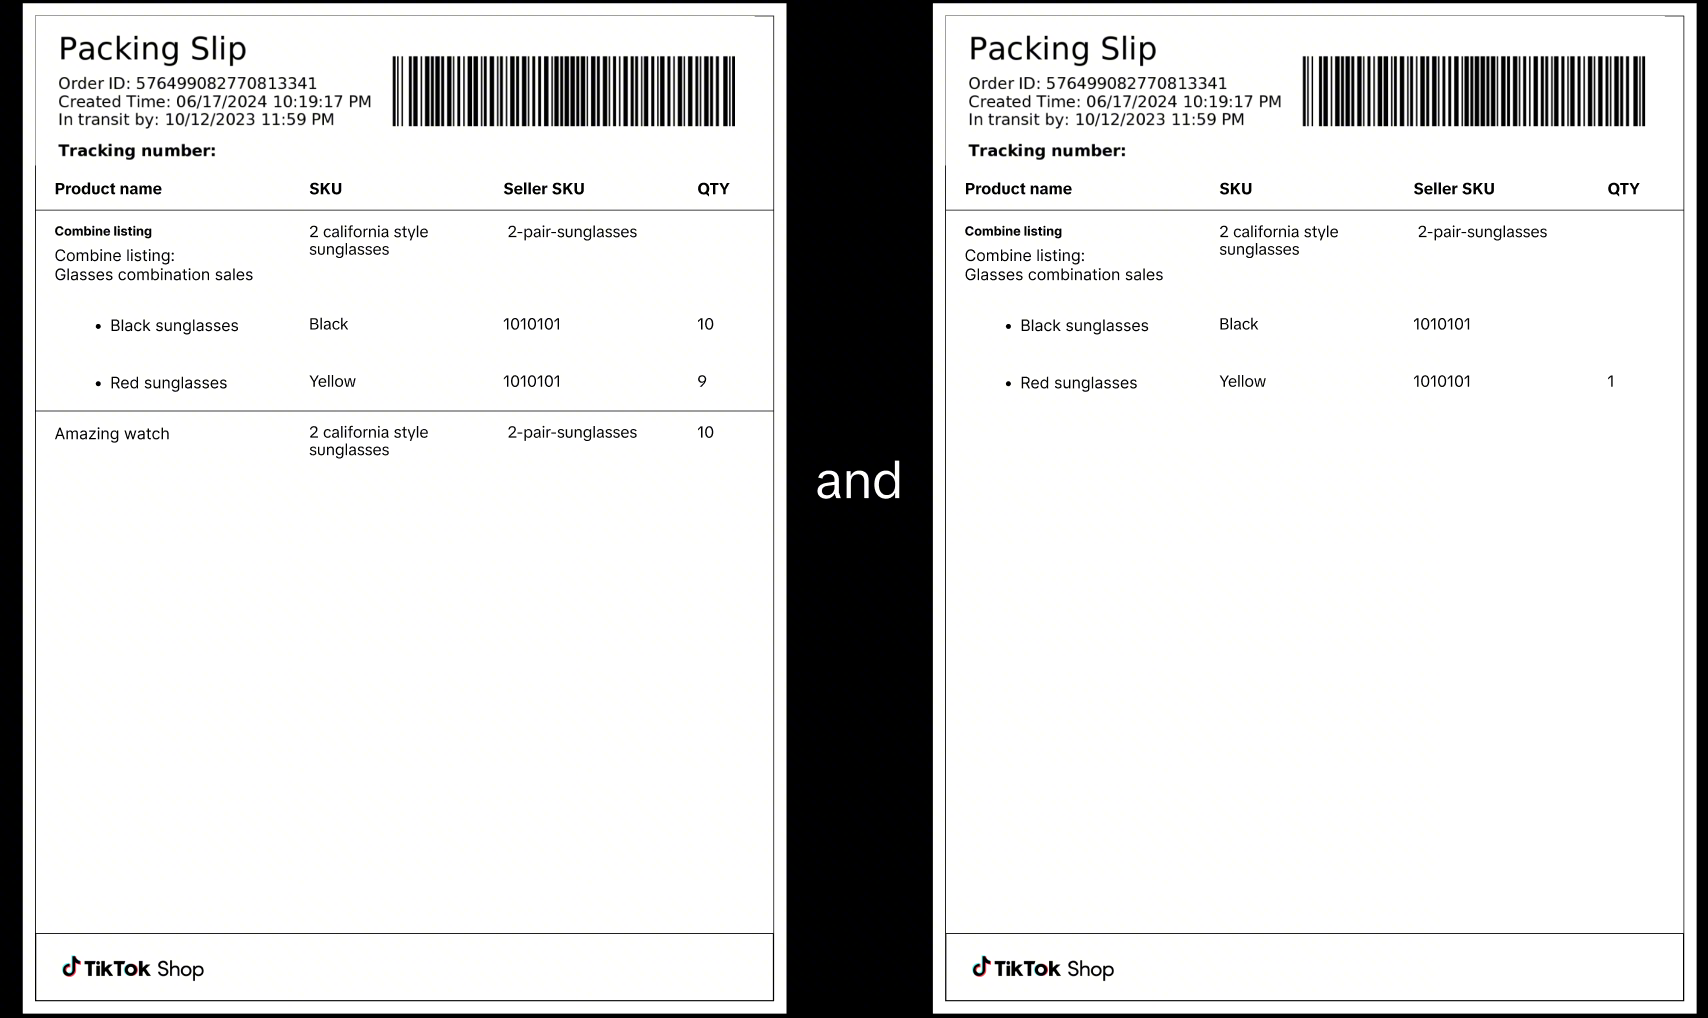The height and width of the screenshot is (1018, 1708).
Task: Select the "Amazing watch" product row
Action: coord(112,434)
